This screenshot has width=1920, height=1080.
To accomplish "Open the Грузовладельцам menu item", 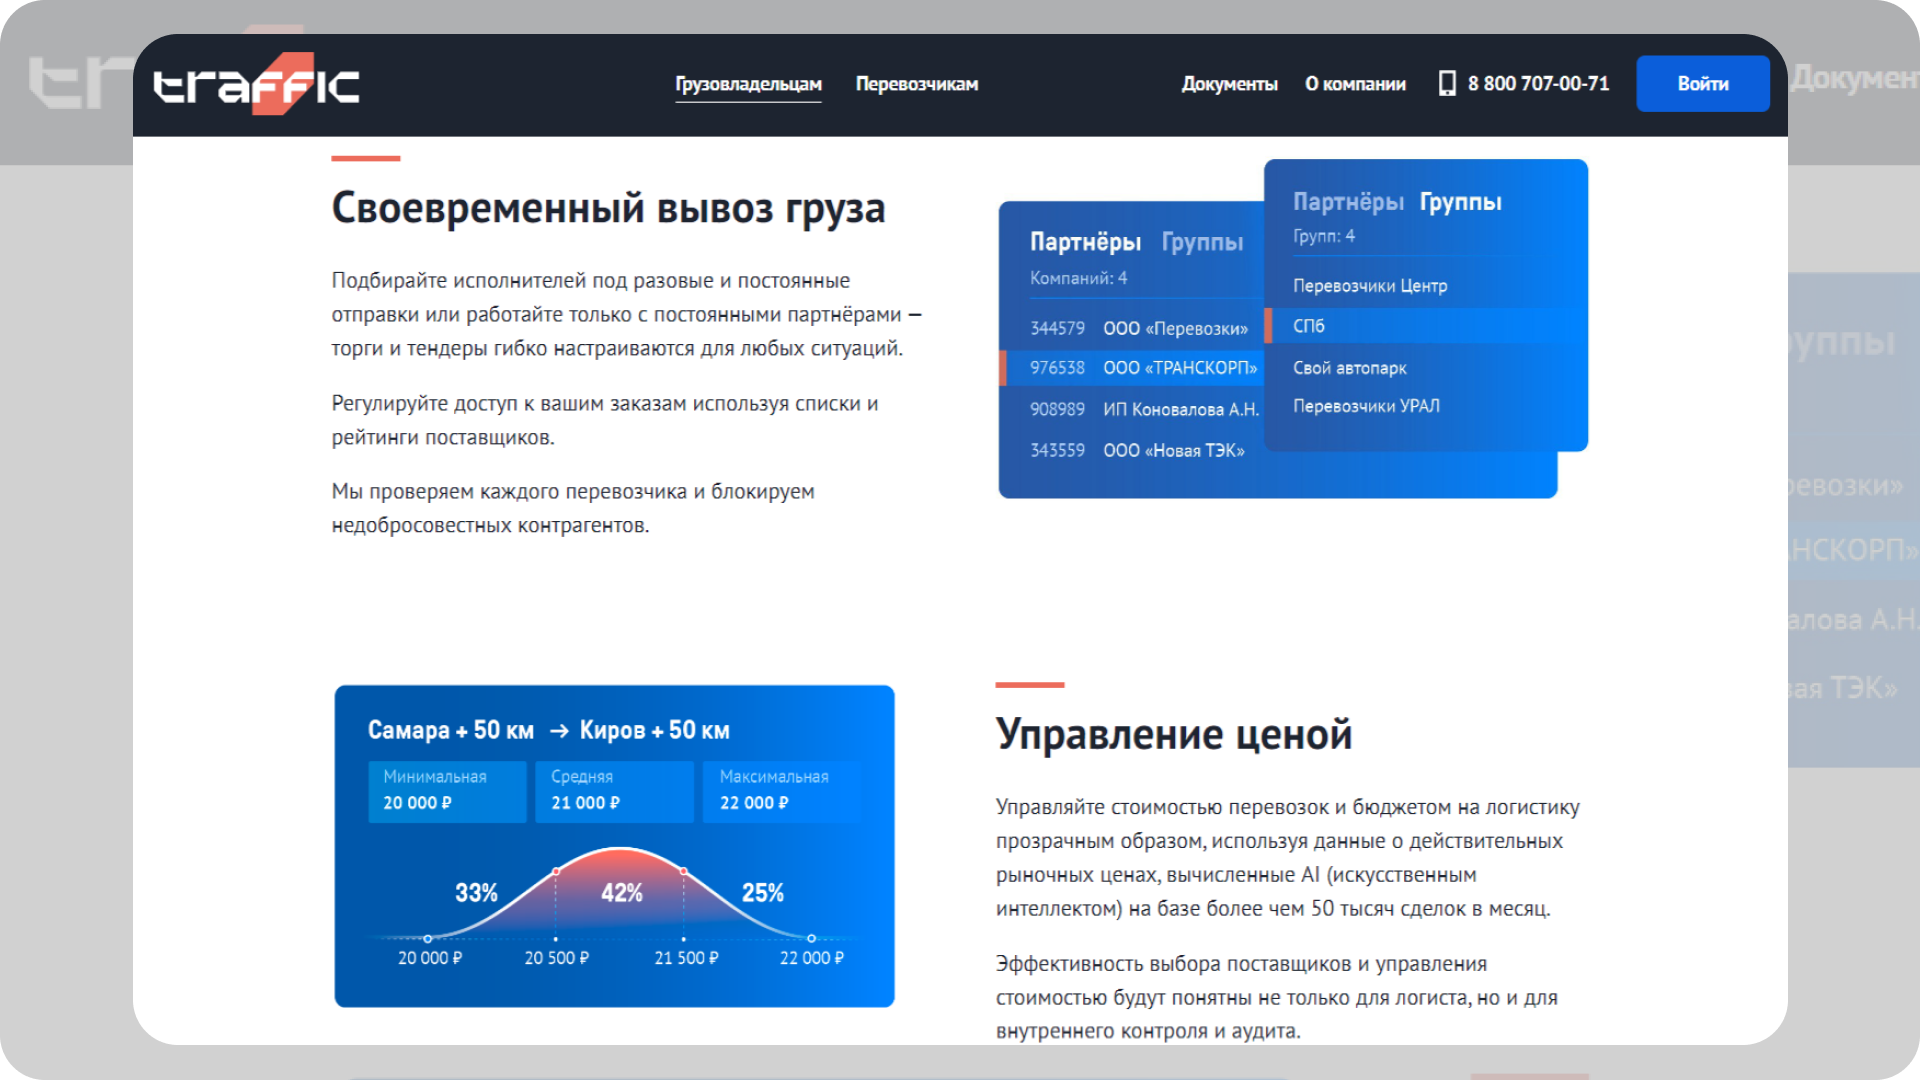I will (x=748, y=84).
